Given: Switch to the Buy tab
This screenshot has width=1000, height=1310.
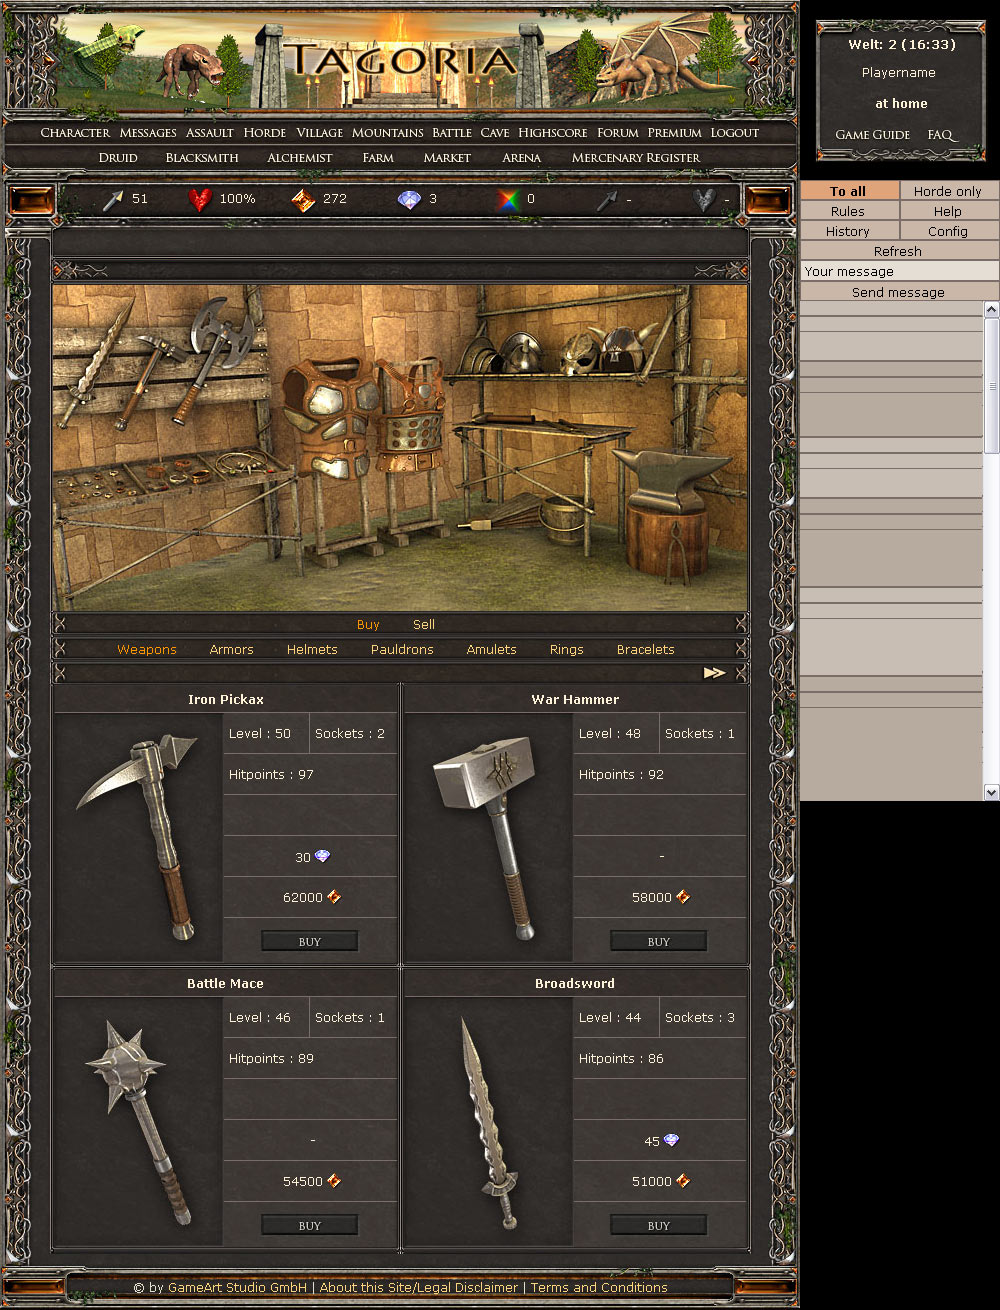Looking at the screenshot, I should [368, 624].
